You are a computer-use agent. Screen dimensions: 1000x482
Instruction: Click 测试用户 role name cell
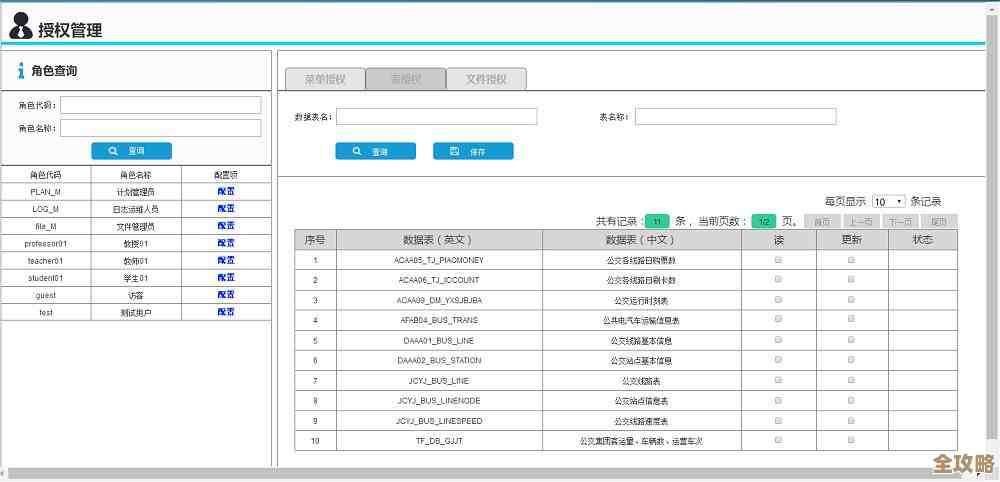click(x=136, y=312)
